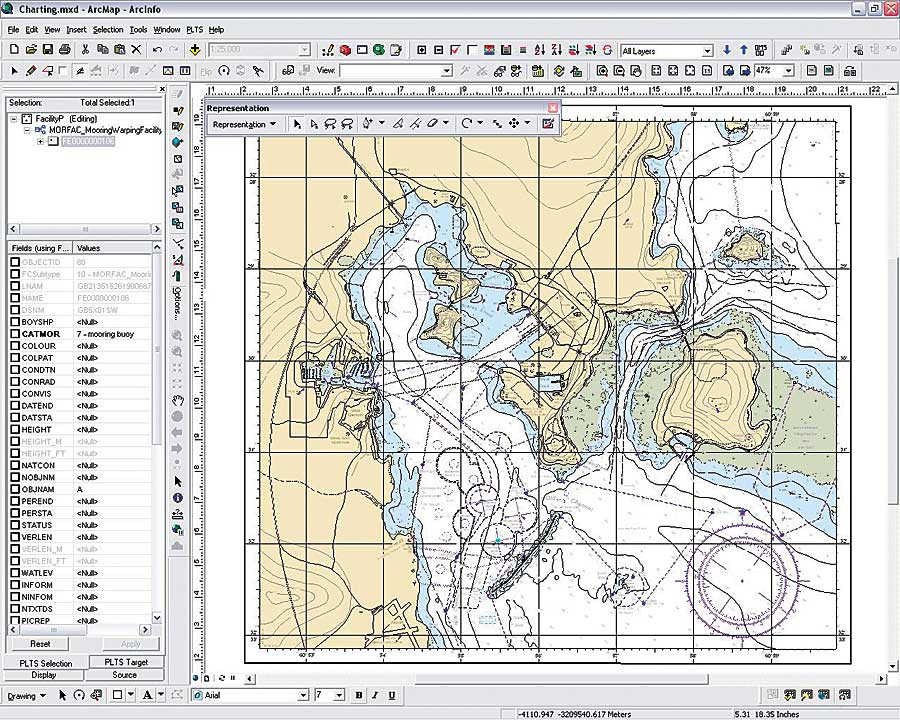Apply underline text formatting
Screen dimensions: 900x720
point(391,695)
